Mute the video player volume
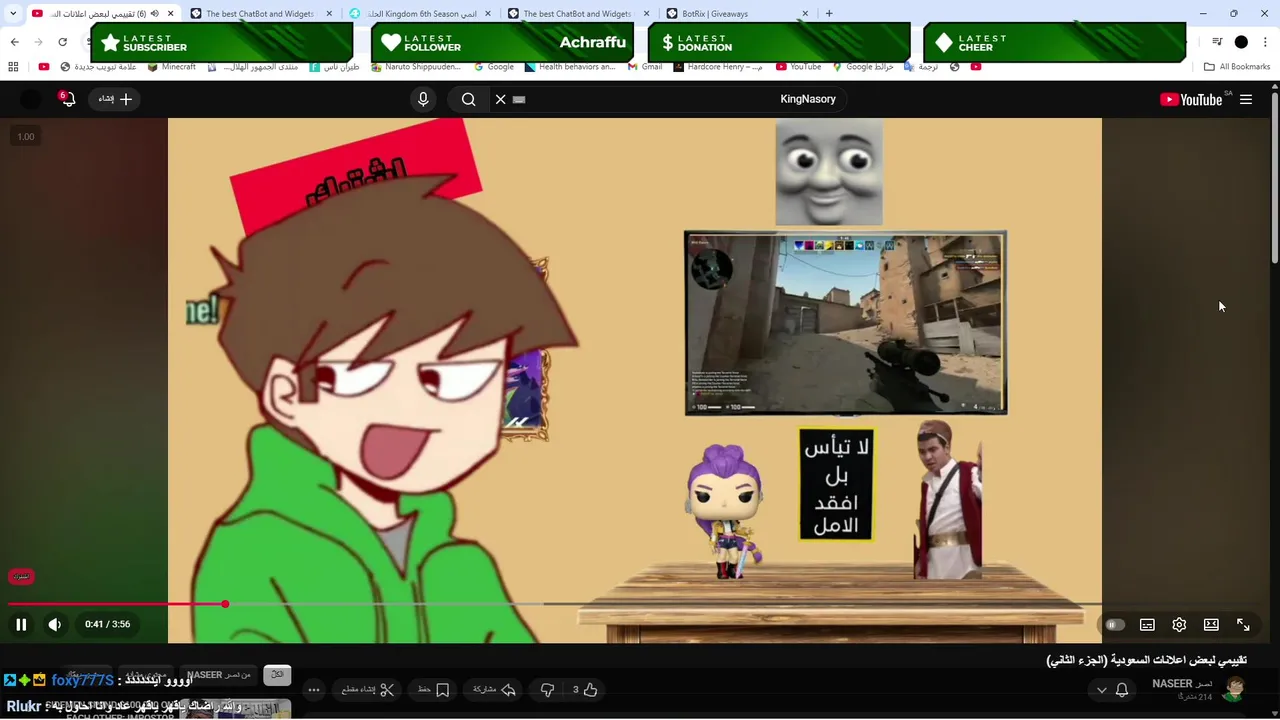Viewport: 1280px width, 720px height. pyautogui.click(x=55, y=624)
